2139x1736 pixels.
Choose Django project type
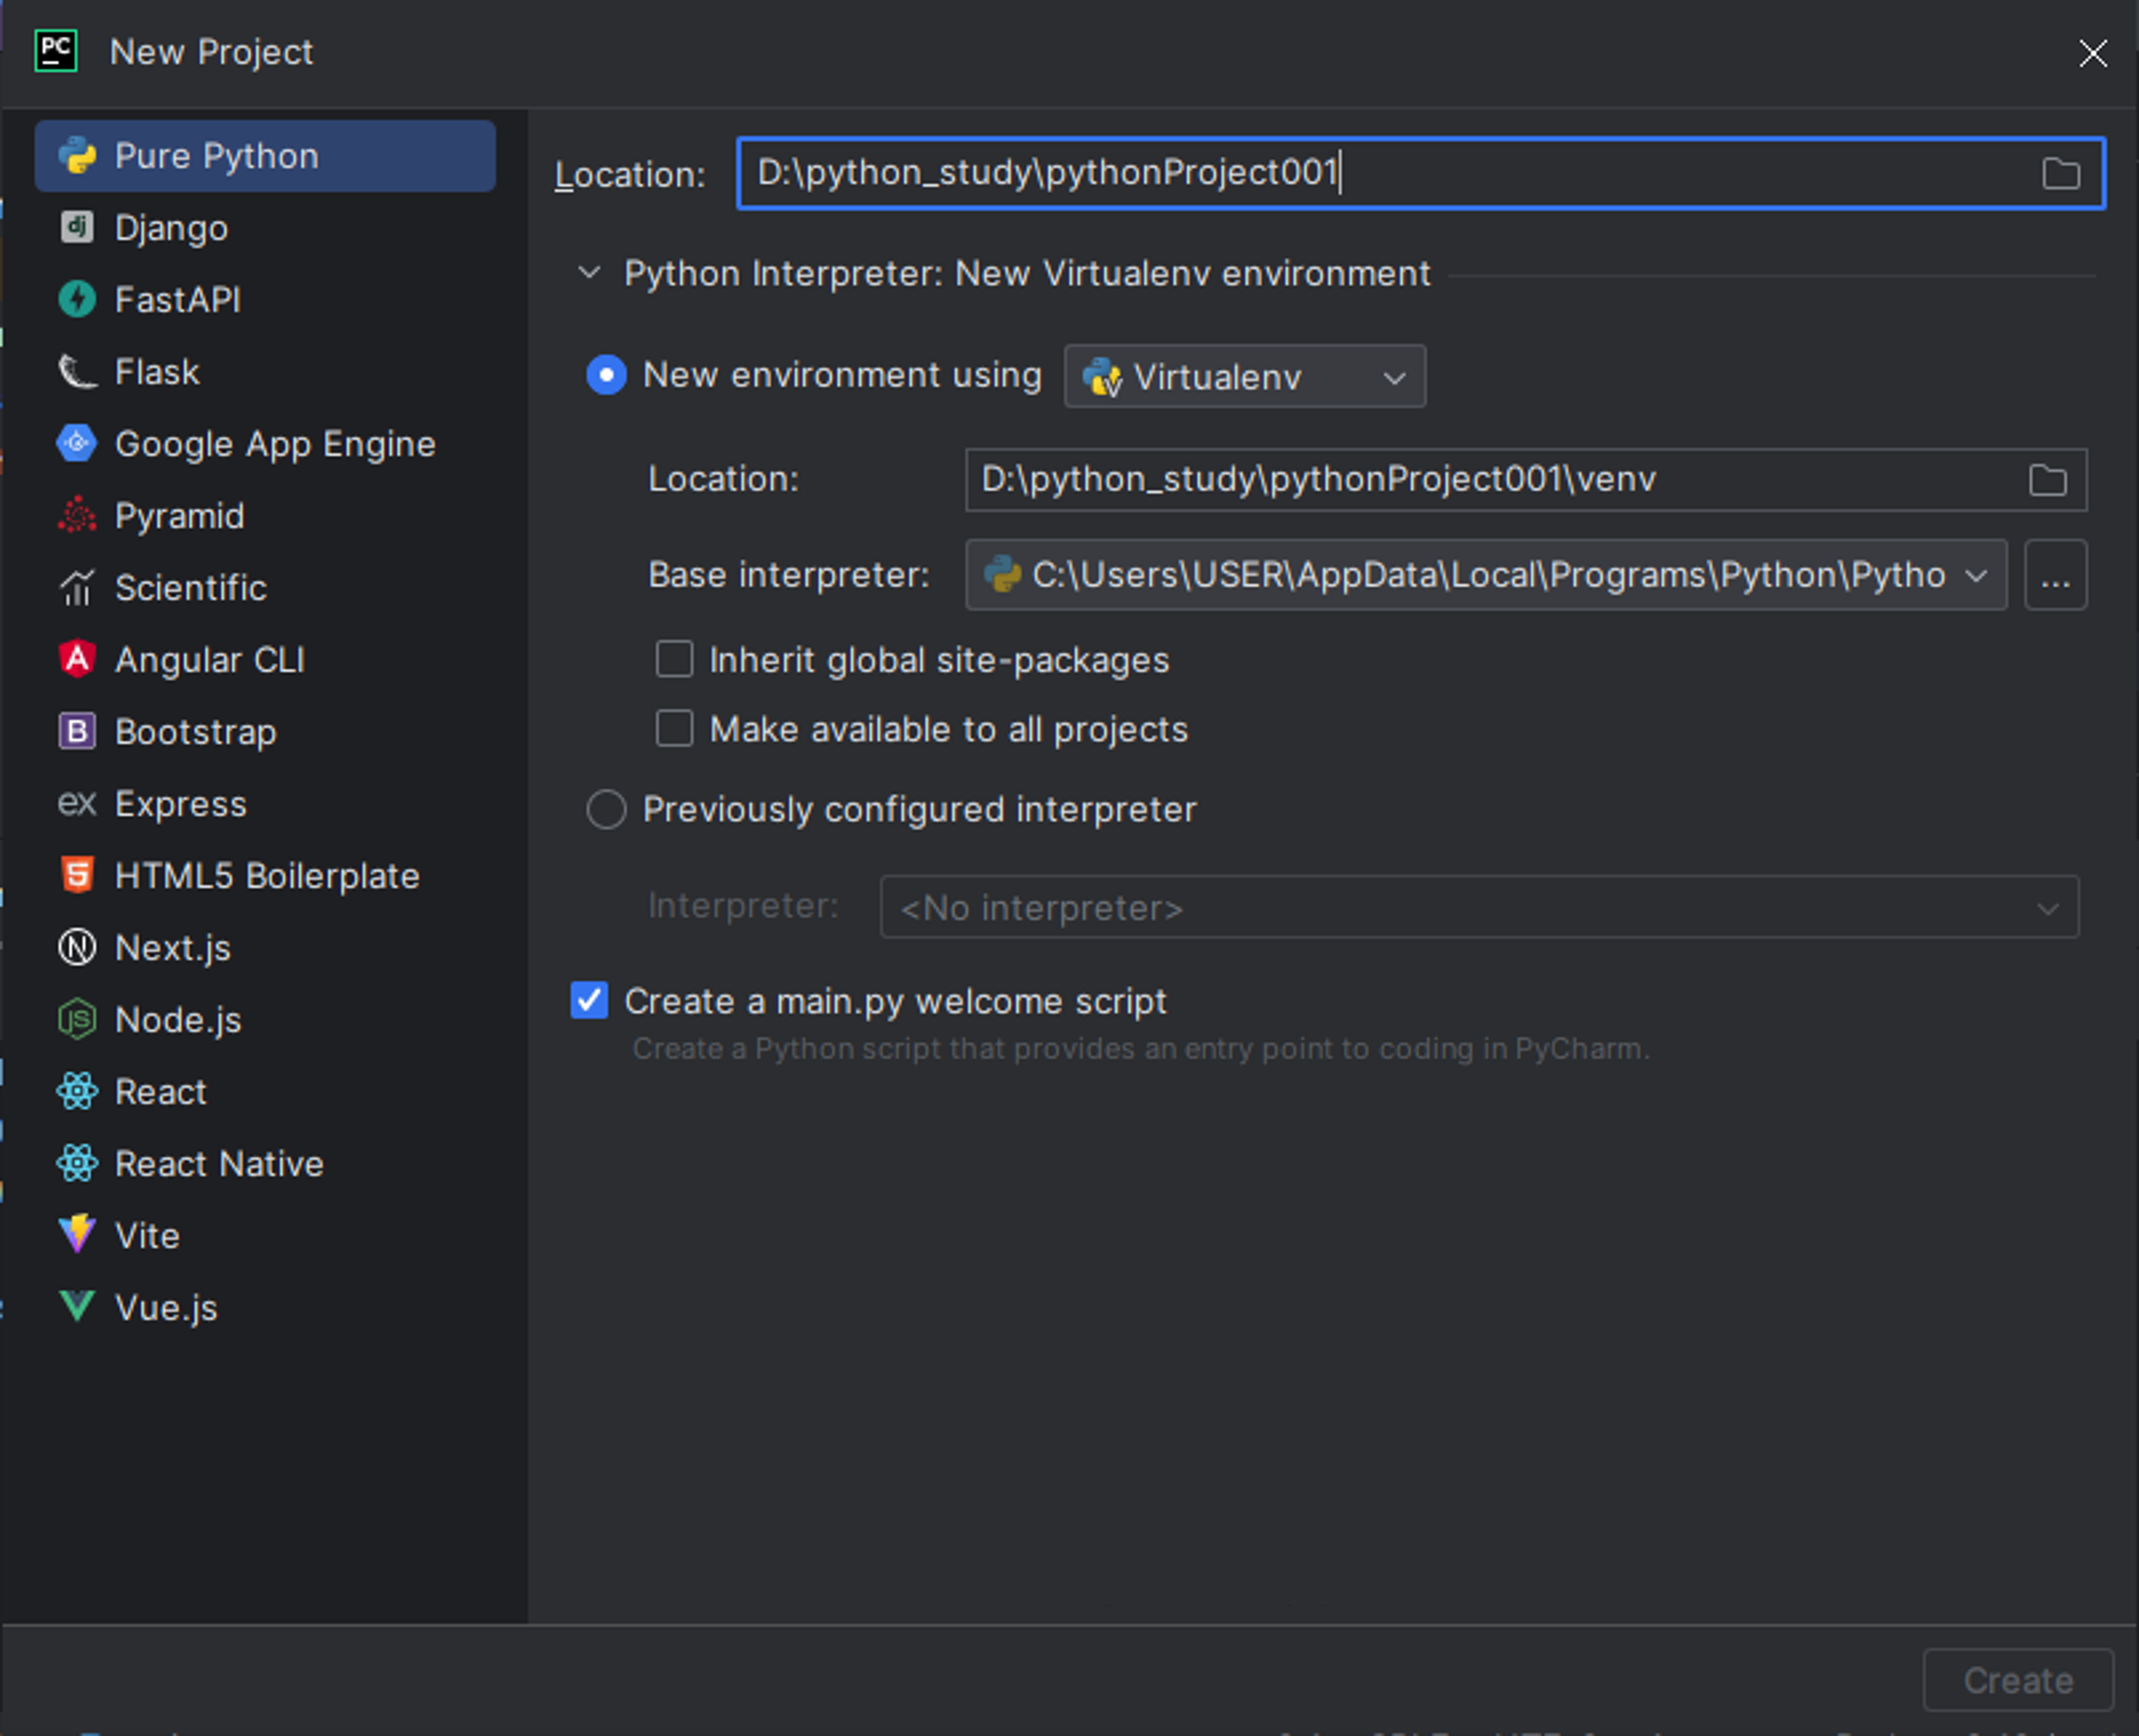pyautogui.click(x=265, y=228)
